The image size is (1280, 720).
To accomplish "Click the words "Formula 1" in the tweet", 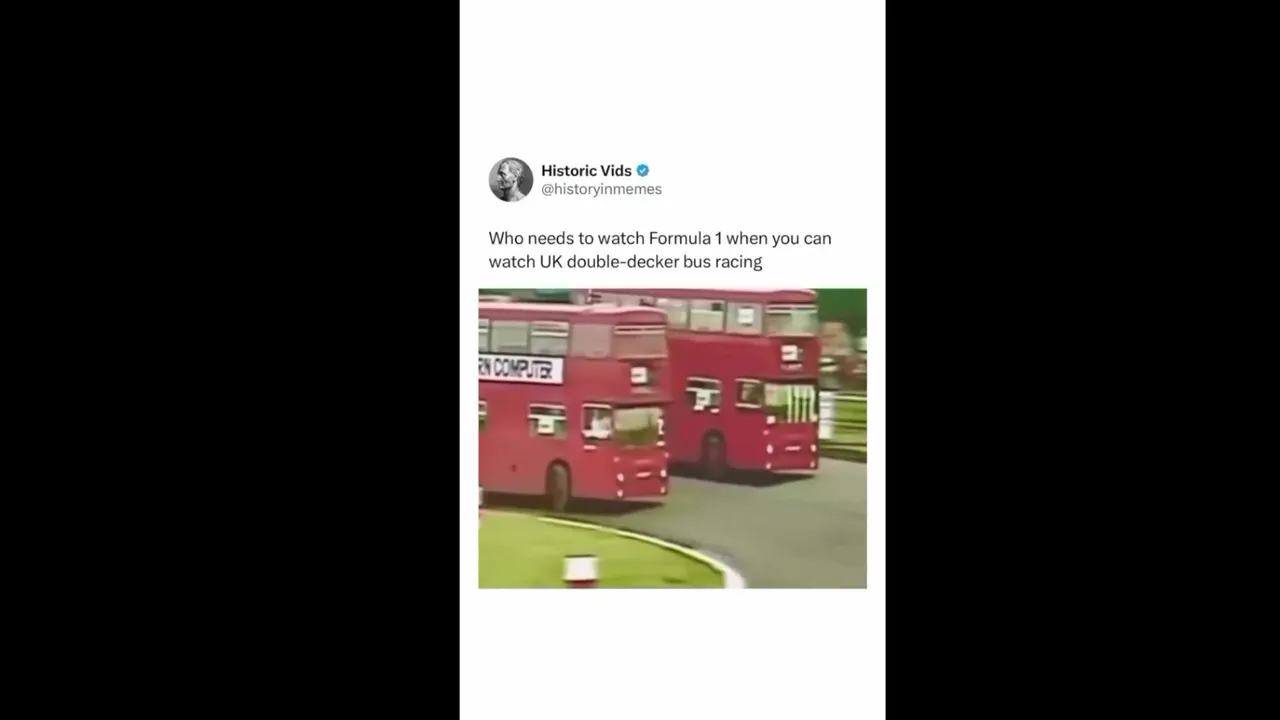I will [x=685, y=239].
